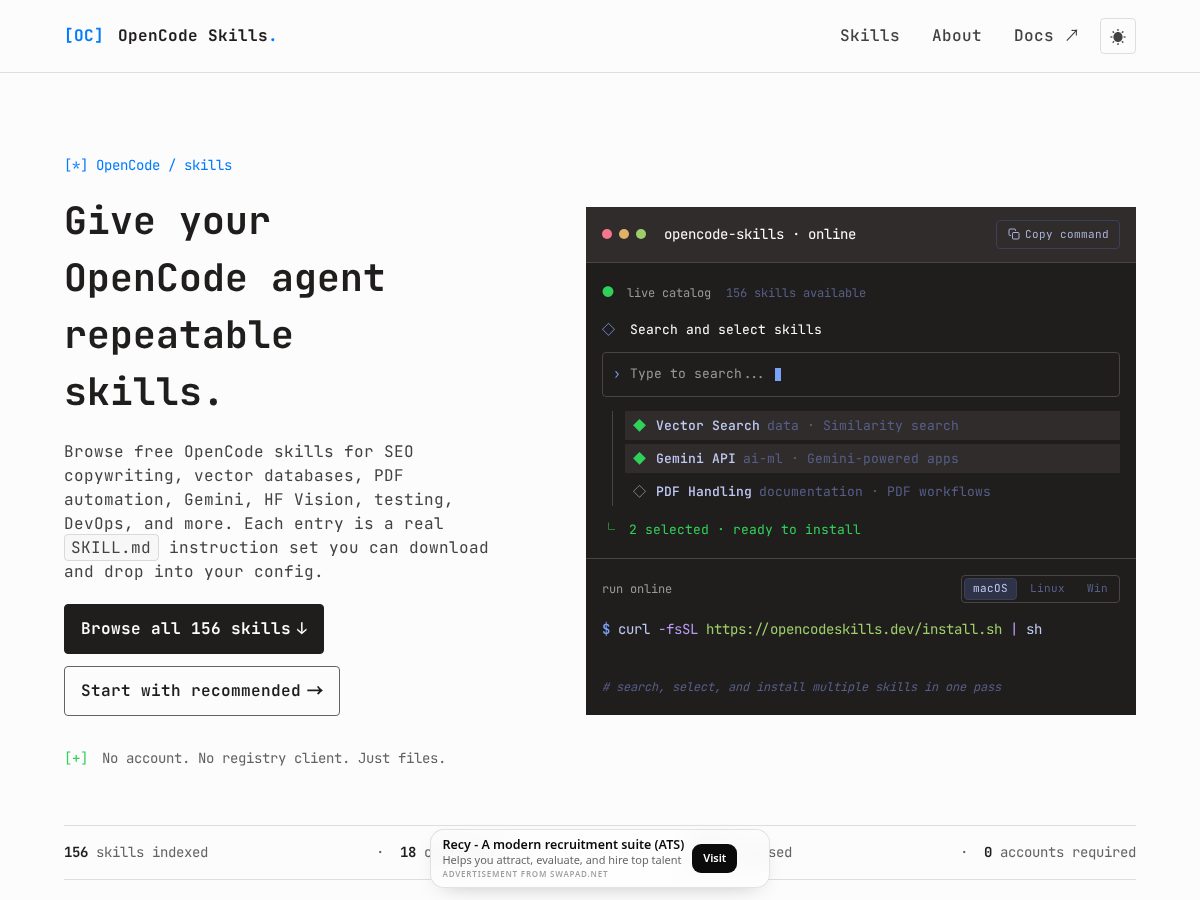Image resolution: width=1200 pixels, height=900 pixels.
Task: Click the SKILL.md code label
Action: (112, 547)
